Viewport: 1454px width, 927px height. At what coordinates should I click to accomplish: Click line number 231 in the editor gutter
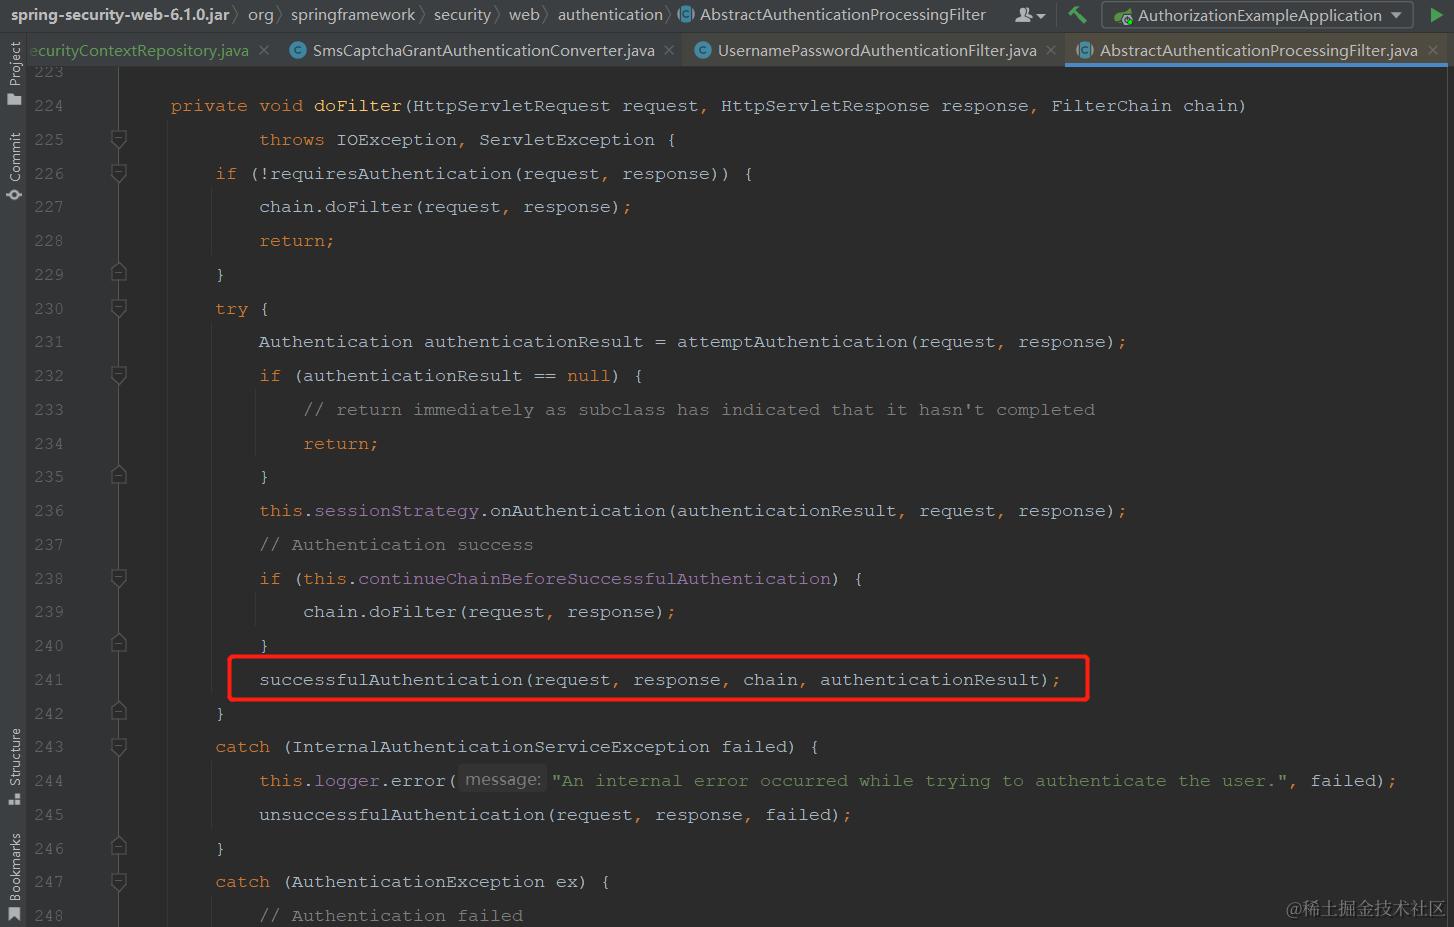tap(48, 342)
